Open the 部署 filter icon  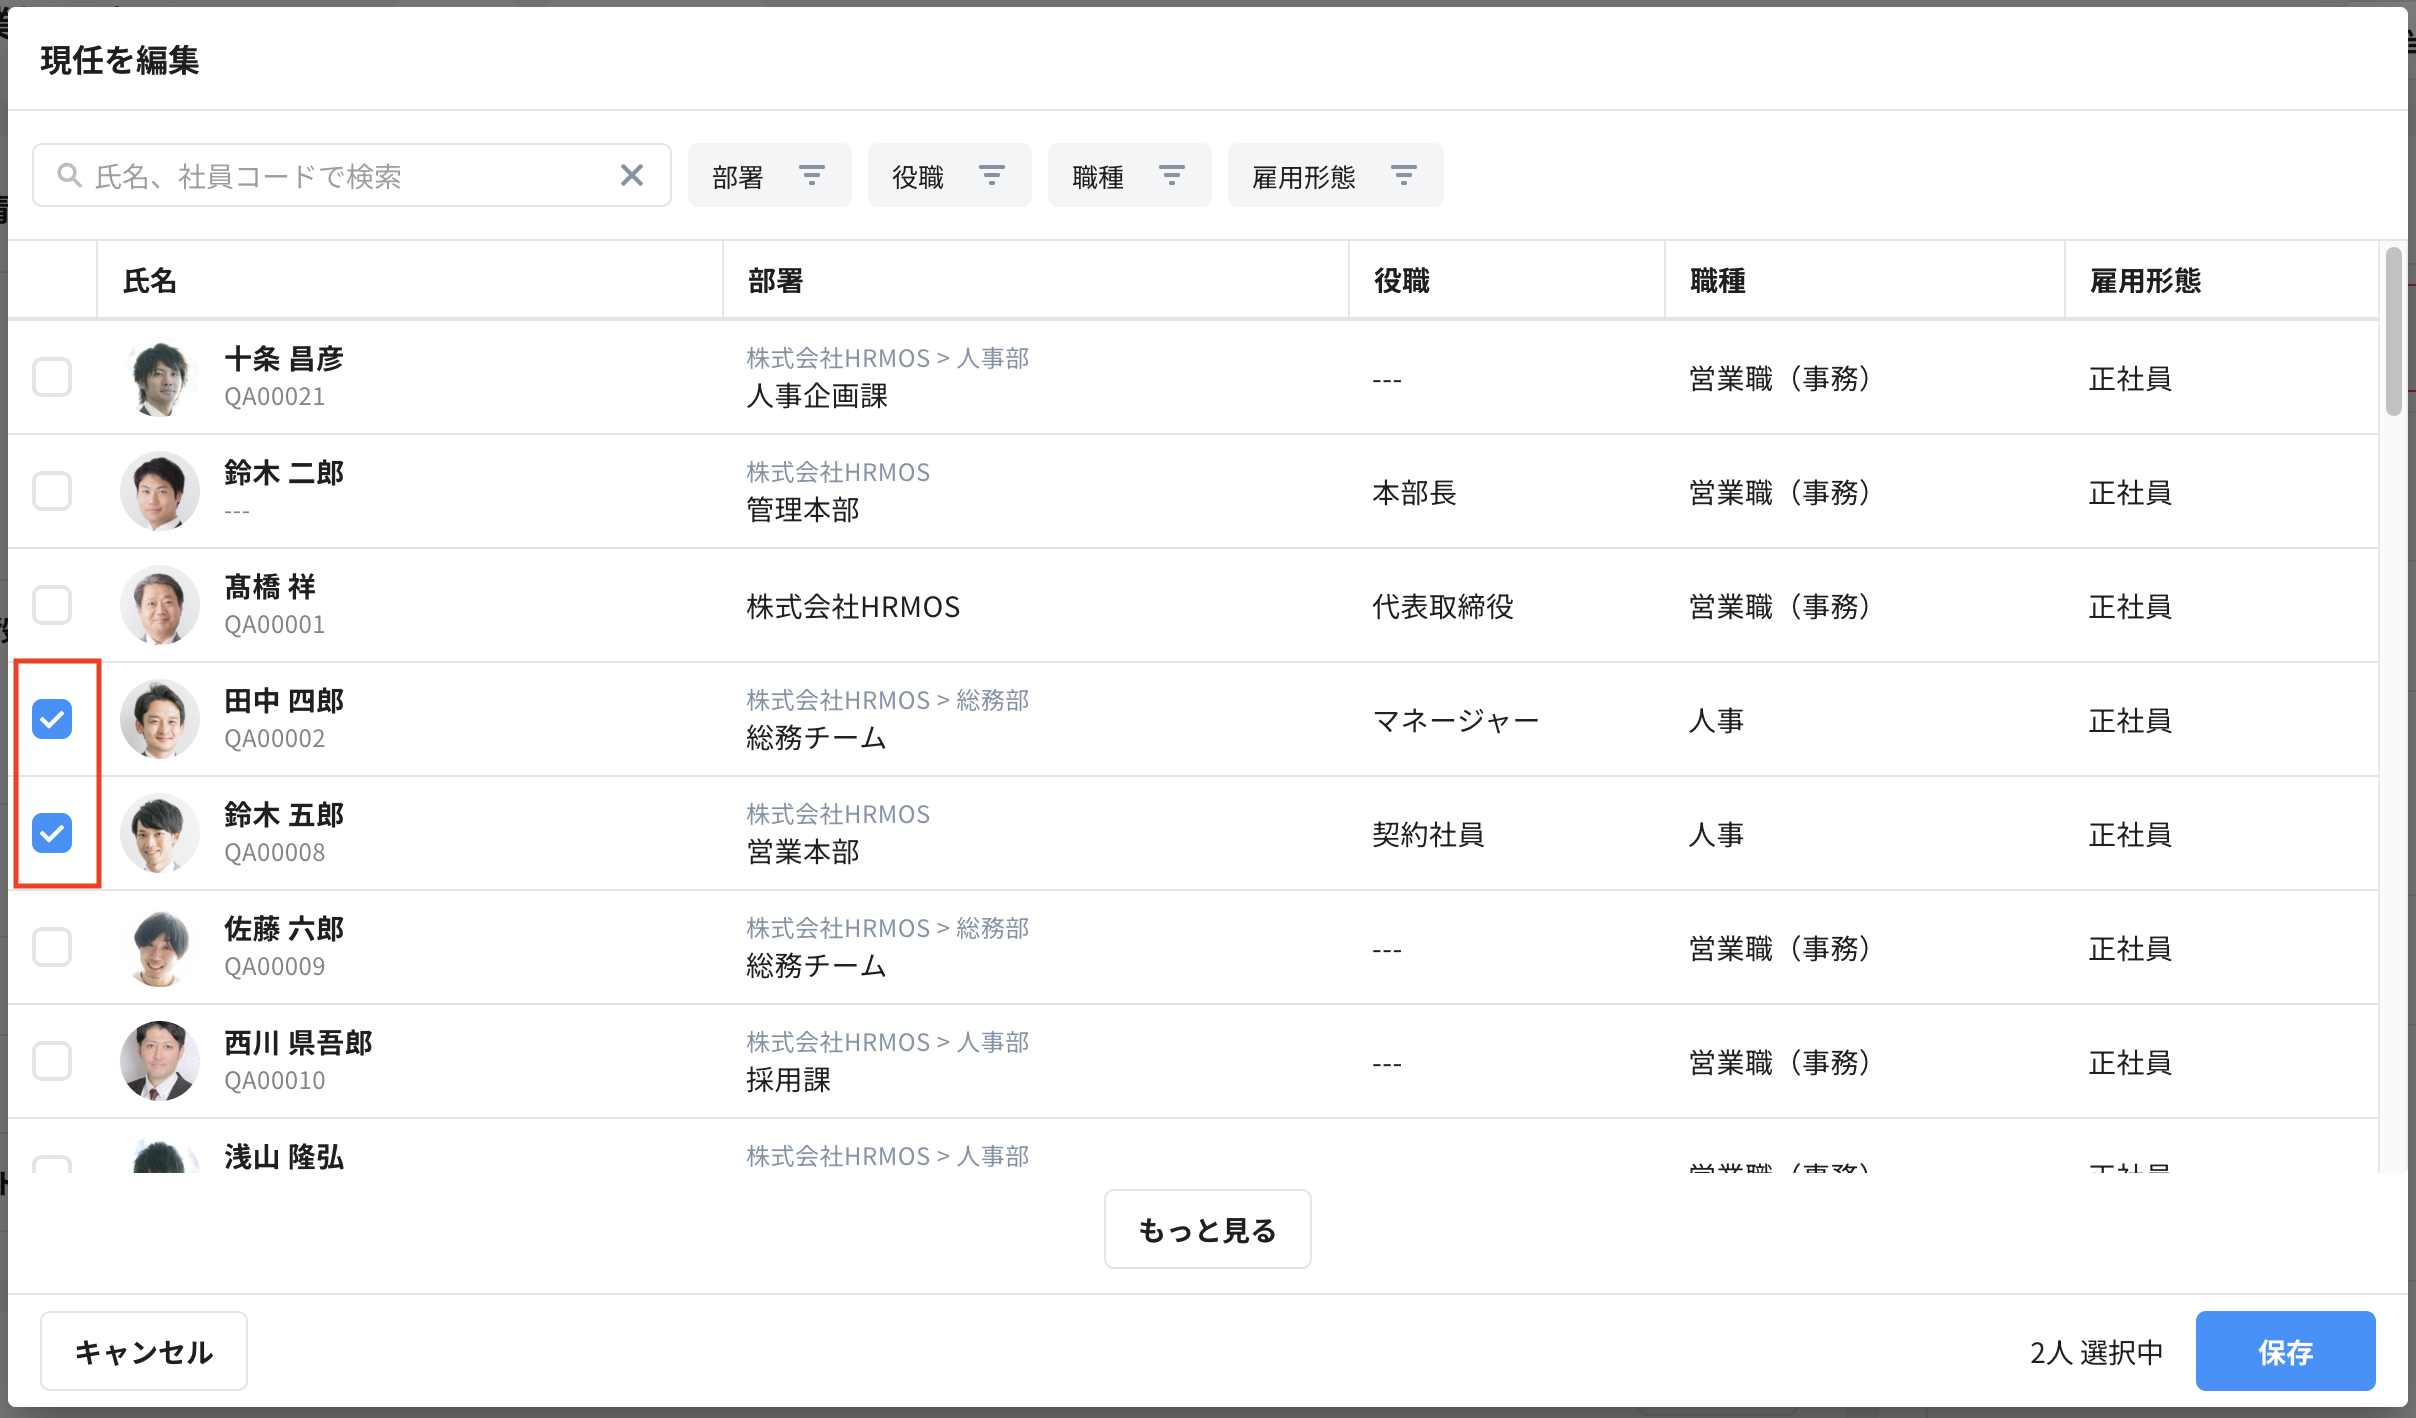(813, 175)
